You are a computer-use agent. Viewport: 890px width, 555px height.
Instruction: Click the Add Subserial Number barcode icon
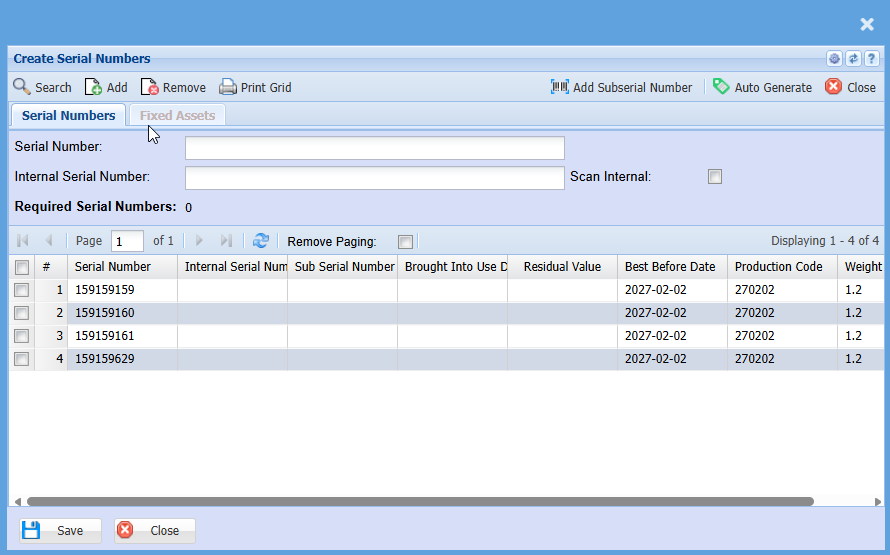pyautogui.click(x=560, y=87)
